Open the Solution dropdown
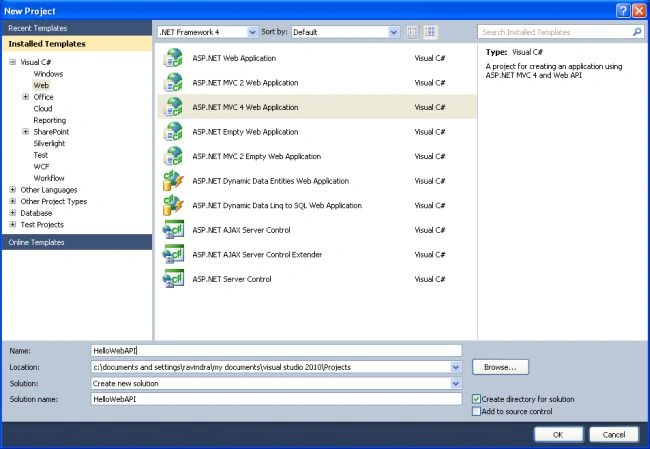The height and width of the screenshot is (449, 650). point(456,383)
